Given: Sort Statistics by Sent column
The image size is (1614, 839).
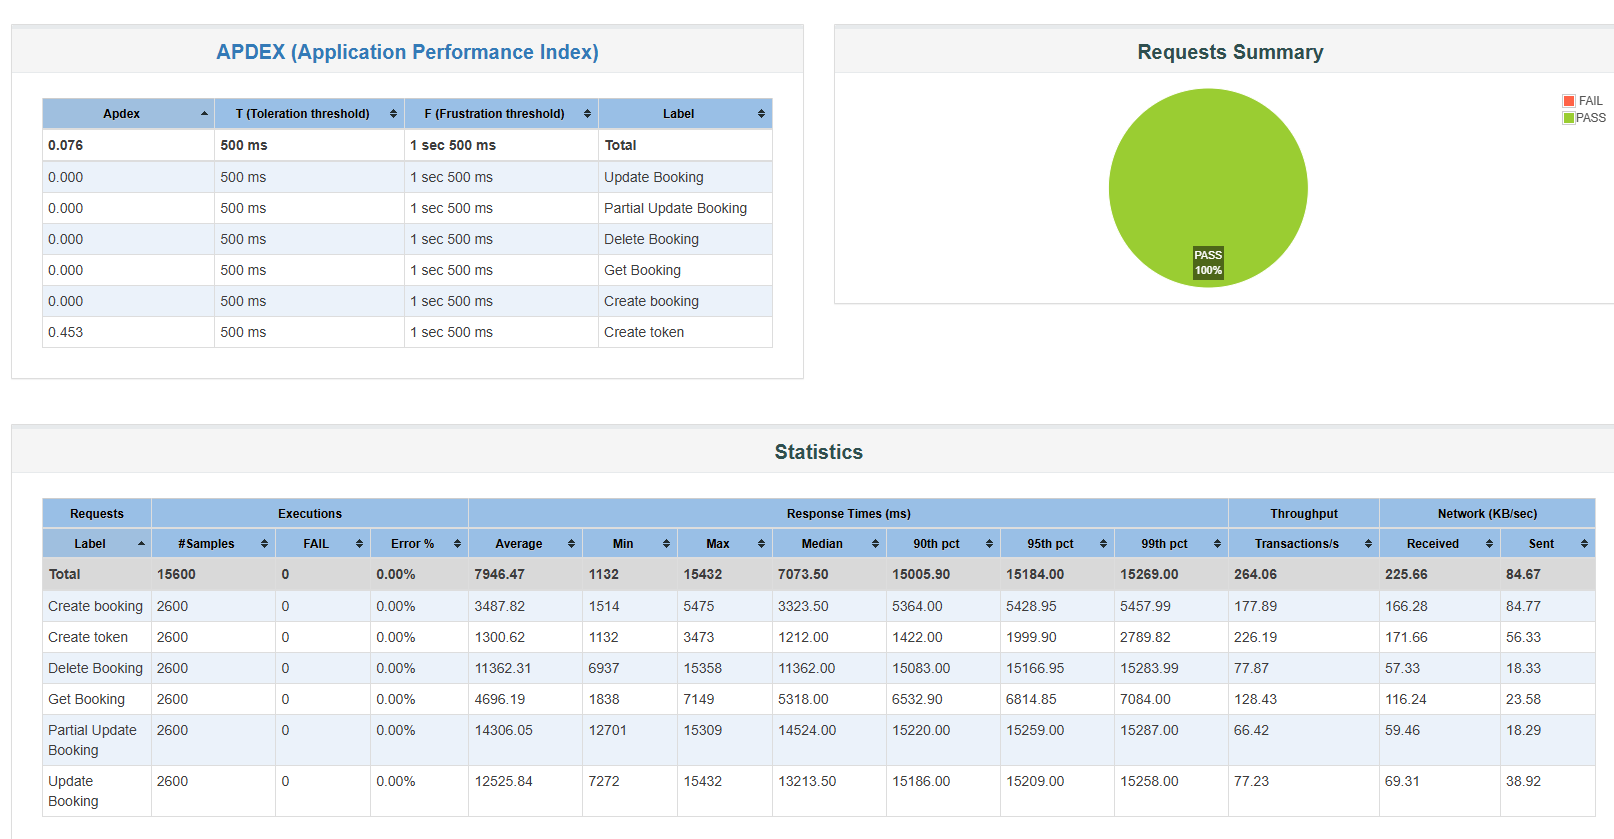Looking at the screenshot, I should click(1548, 544).
